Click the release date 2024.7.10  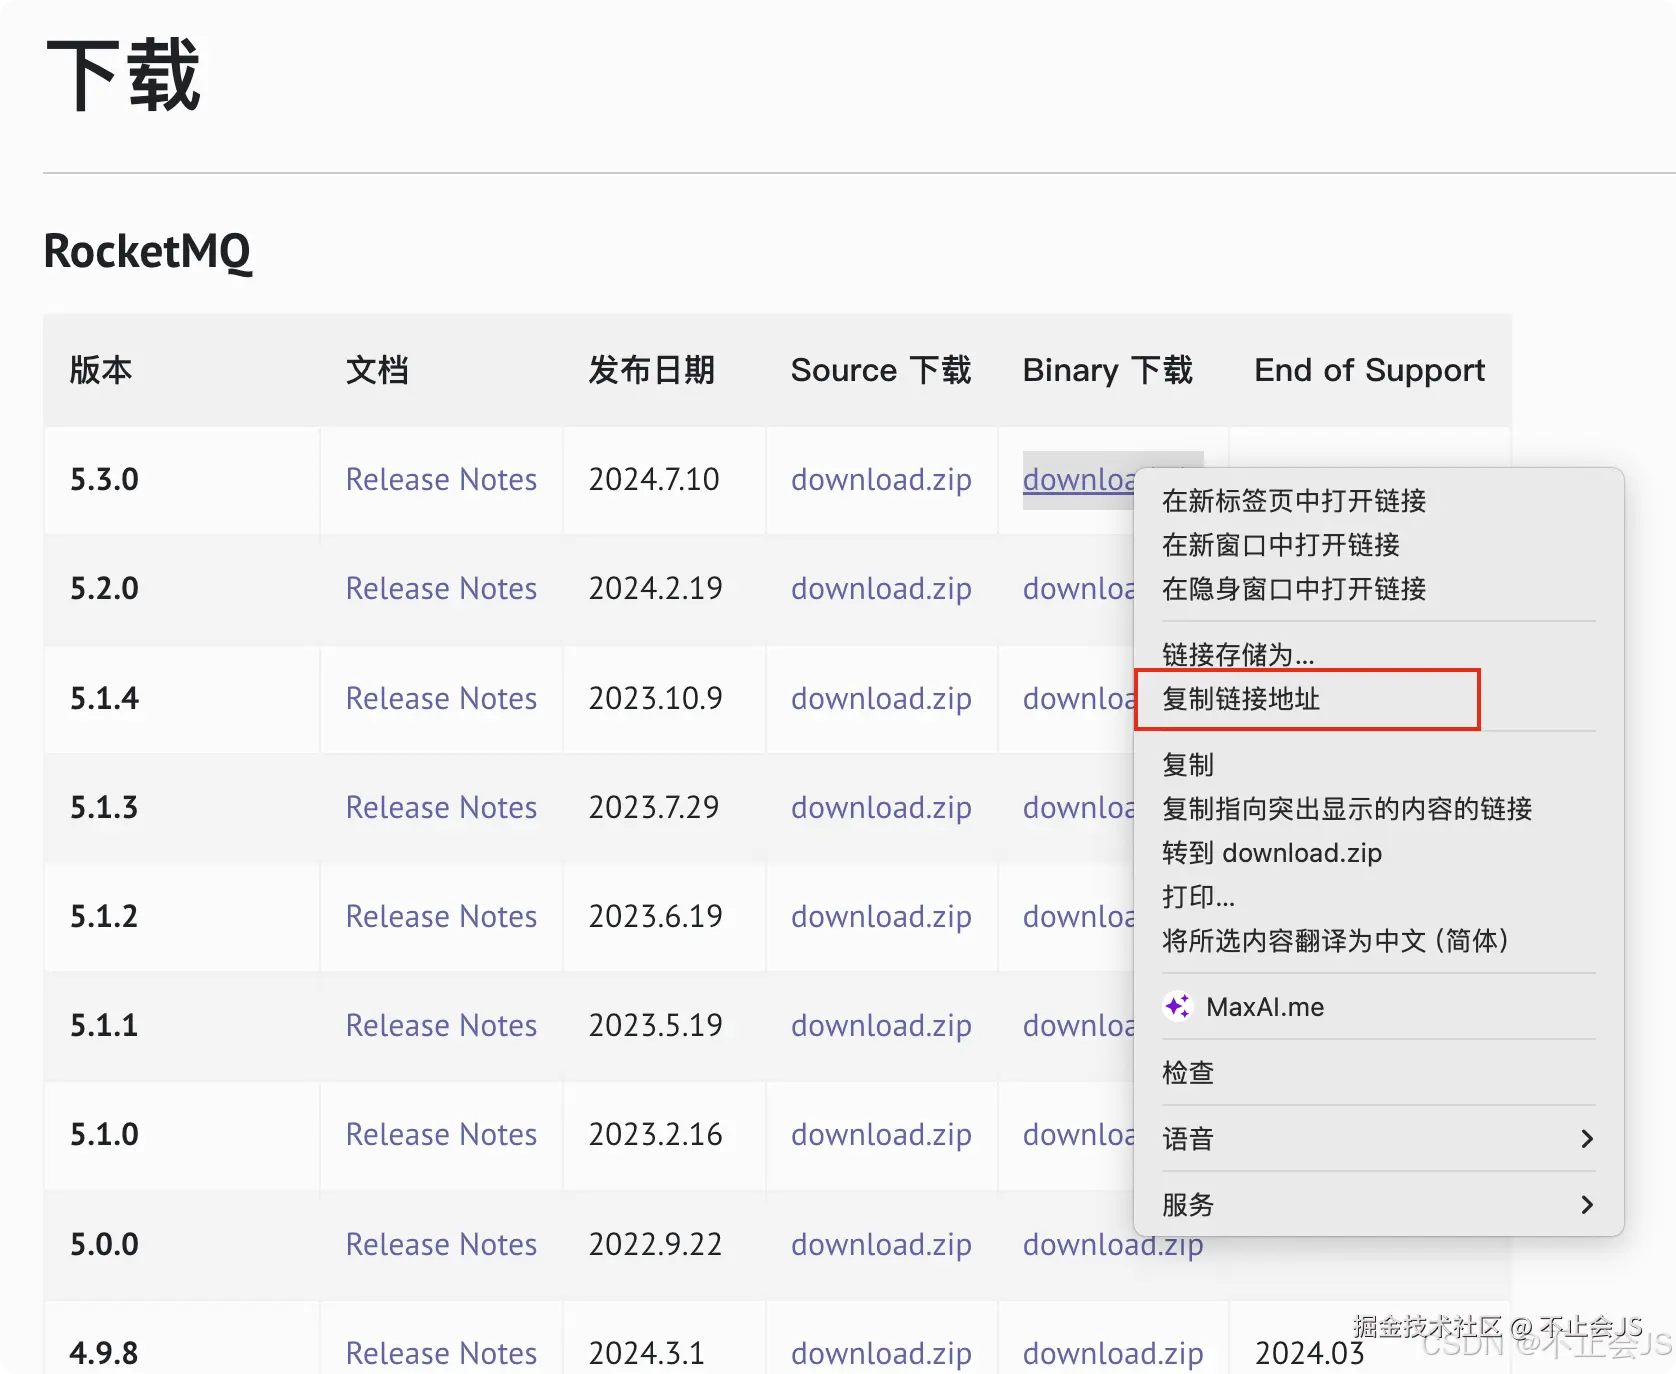coord(654,479)
